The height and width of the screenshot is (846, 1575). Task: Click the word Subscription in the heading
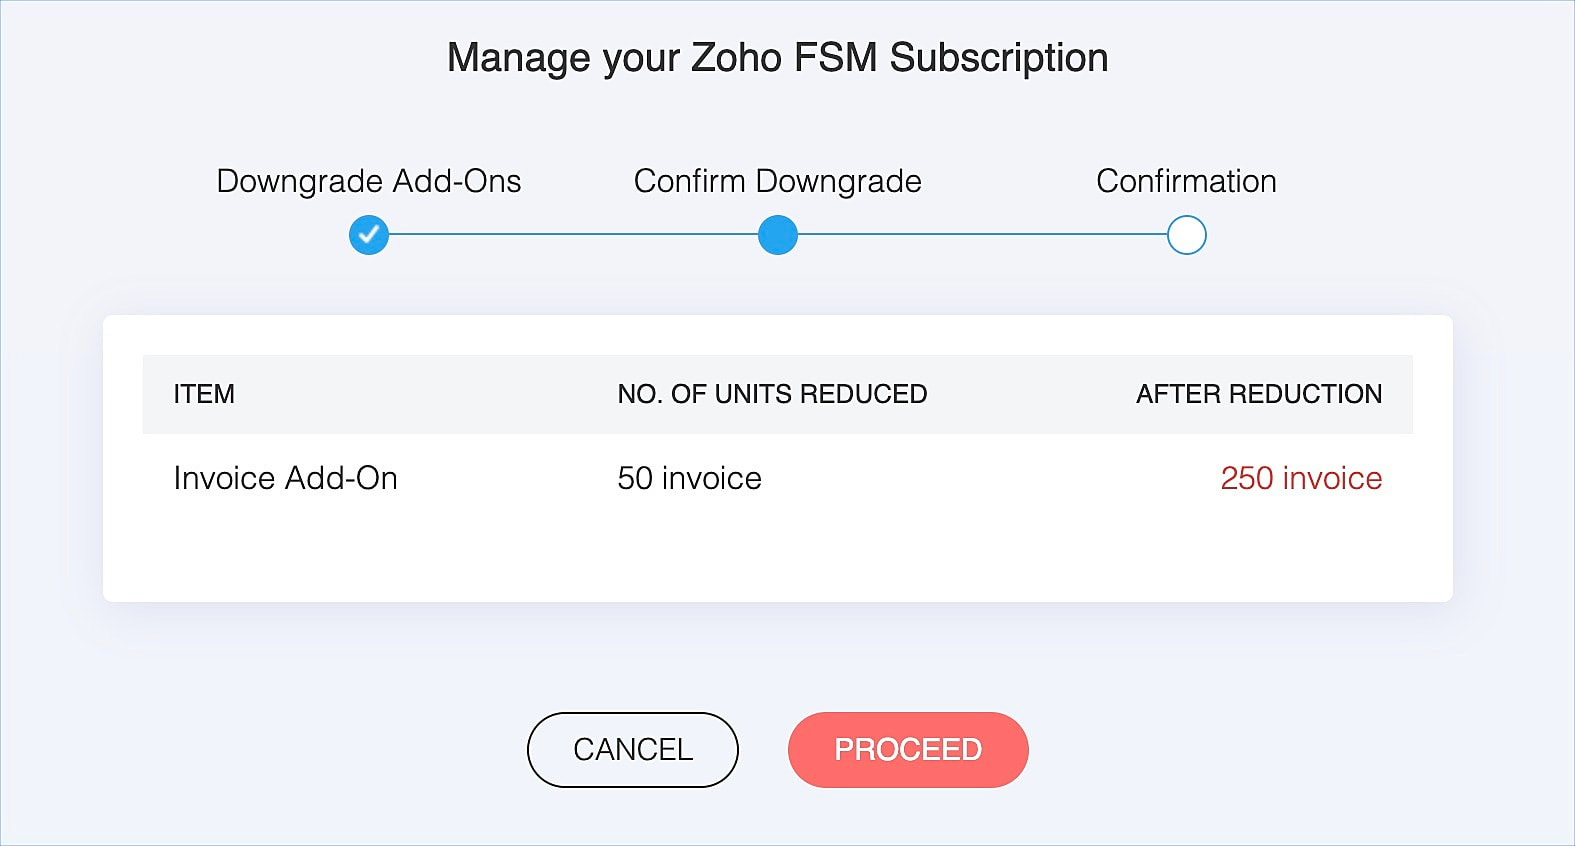999,58
